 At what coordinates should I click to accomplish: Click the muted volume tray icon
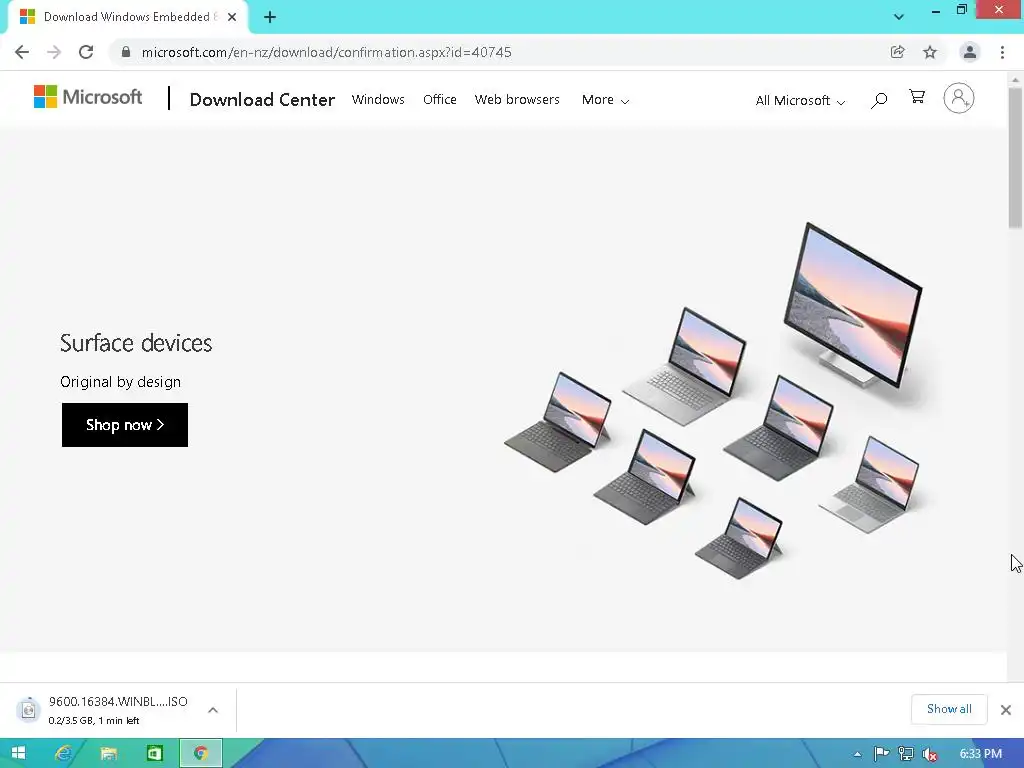pos(930,754)
